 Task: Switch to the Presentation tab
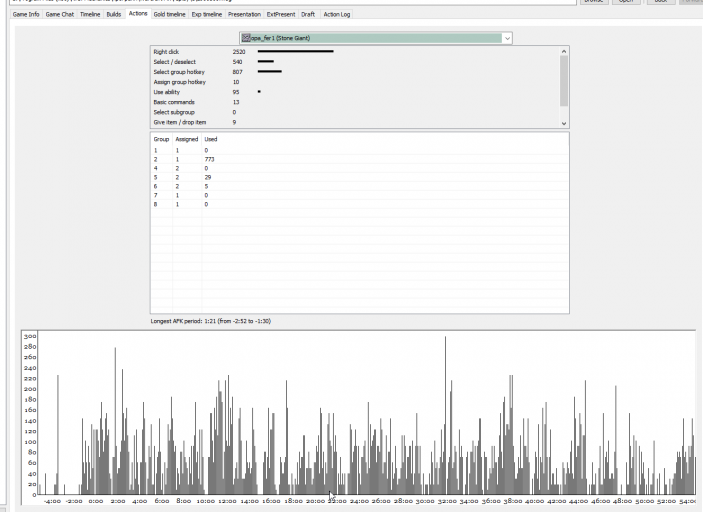pos(244,14)
